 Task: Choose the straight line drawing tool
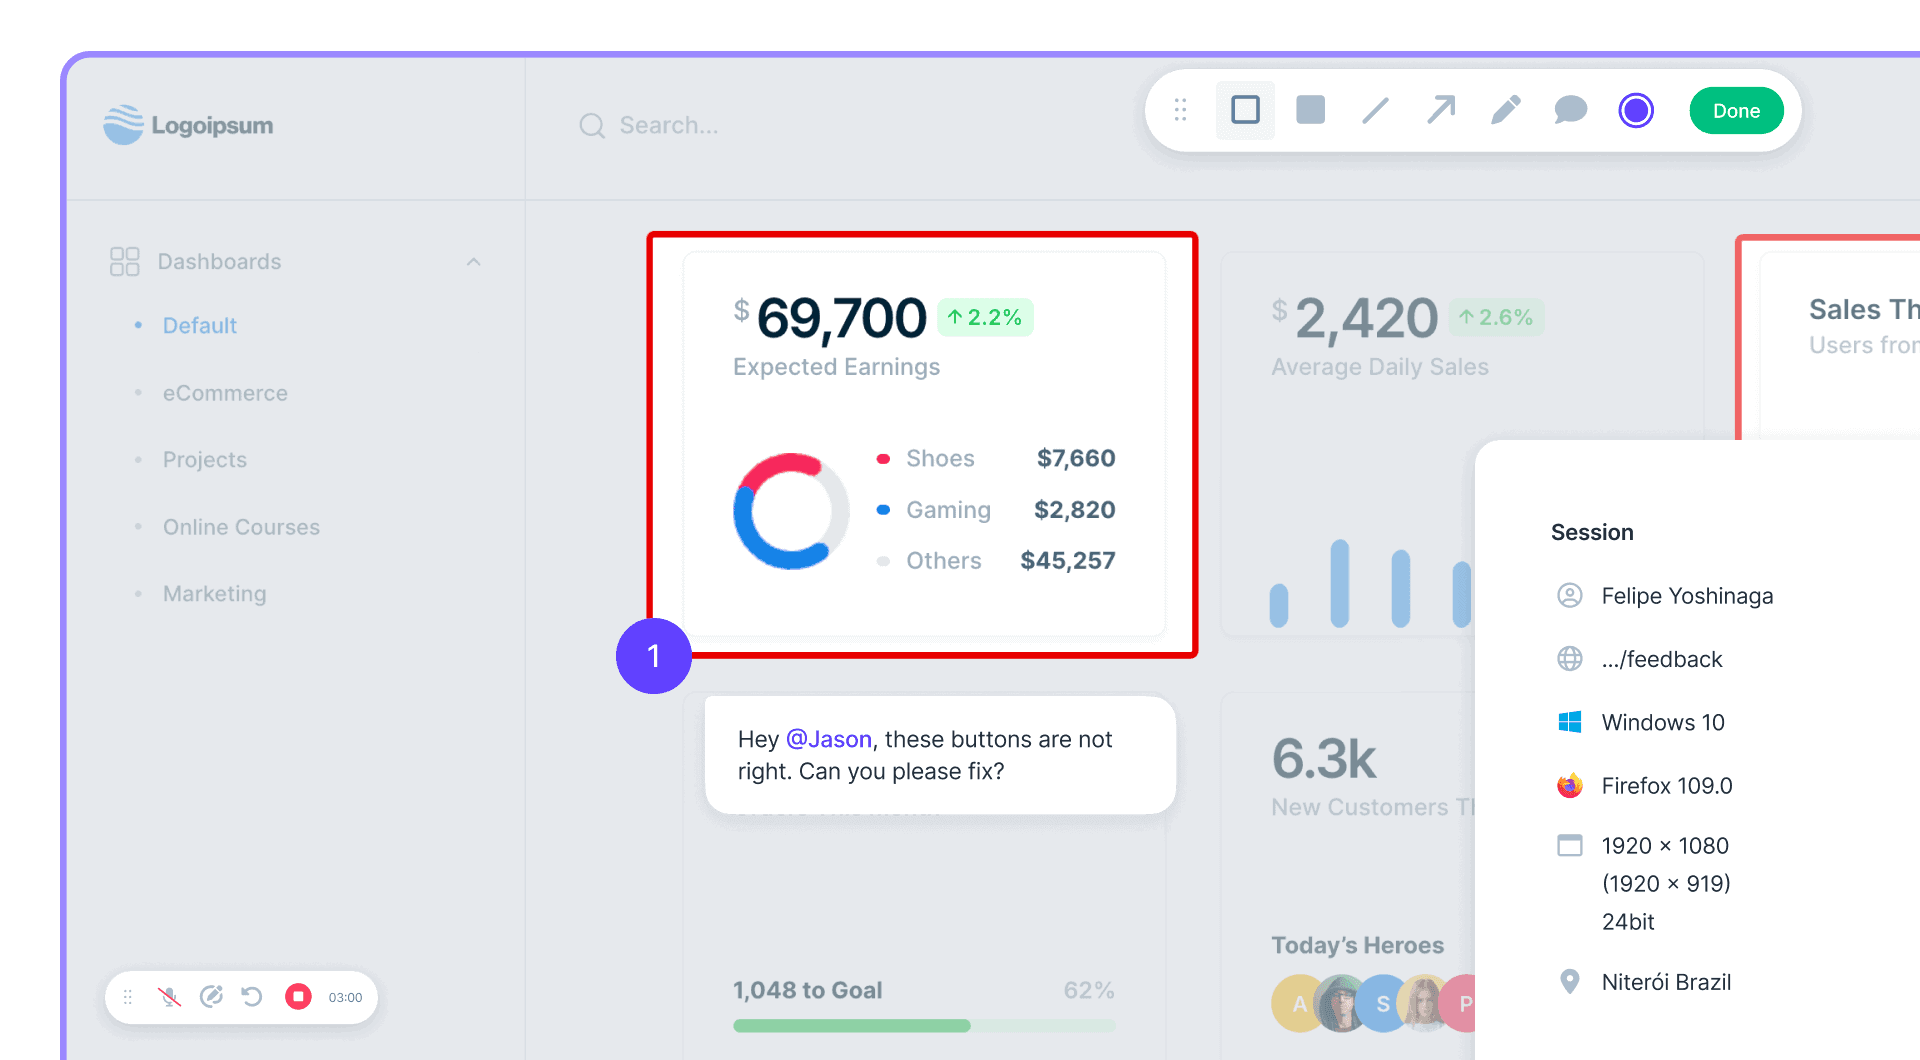pyautogui.click(x=1375, y=110)
